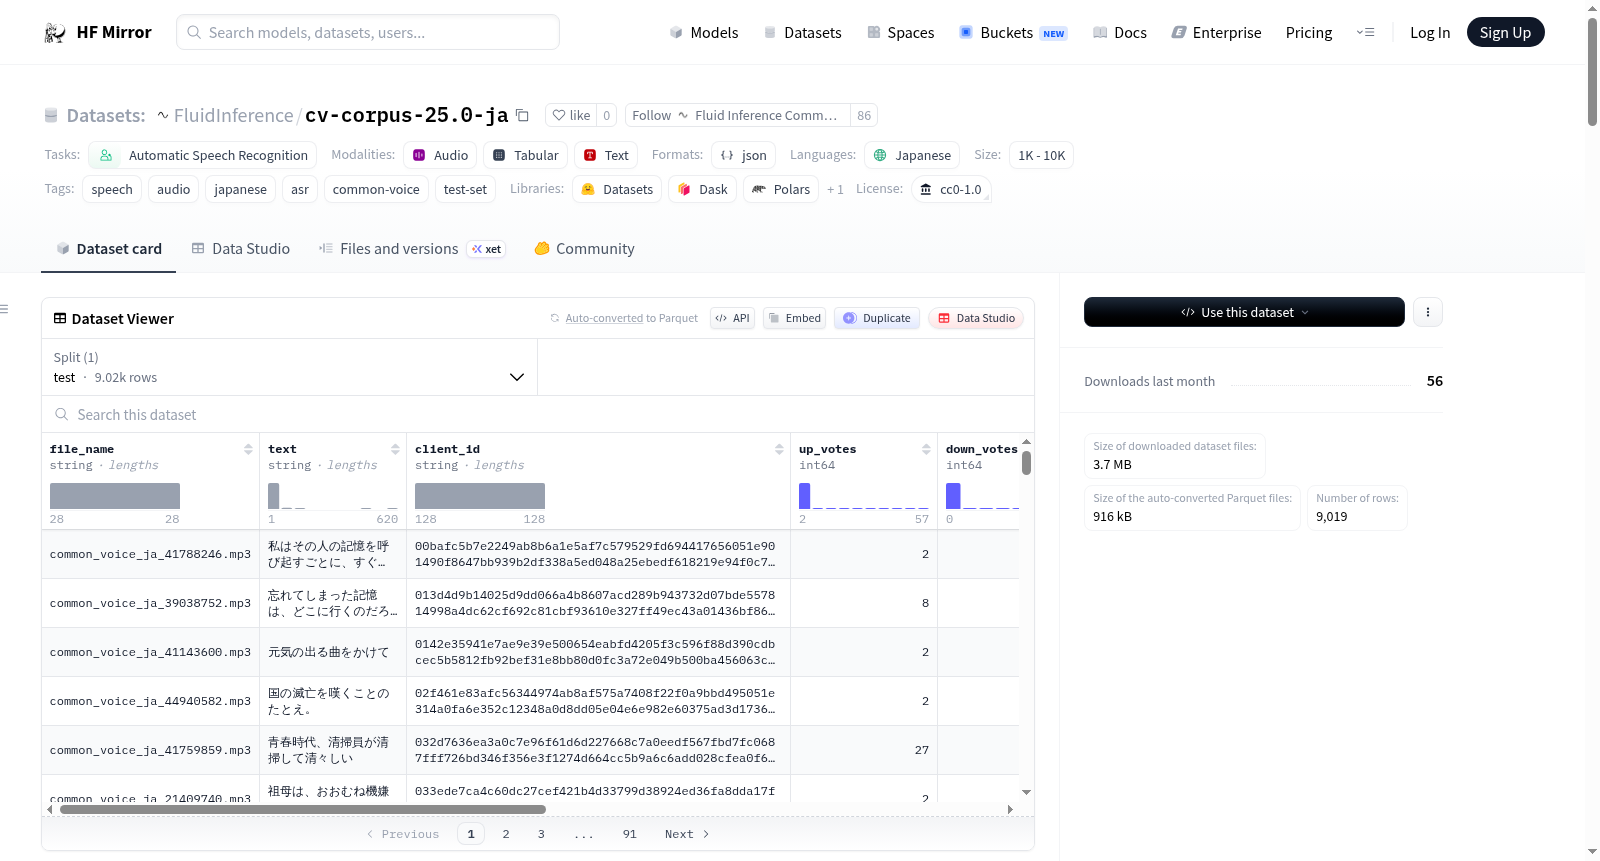1600x861 pixels.
Task: Click the vertical table scrollbar thumb
Action: coord(1026,463)
